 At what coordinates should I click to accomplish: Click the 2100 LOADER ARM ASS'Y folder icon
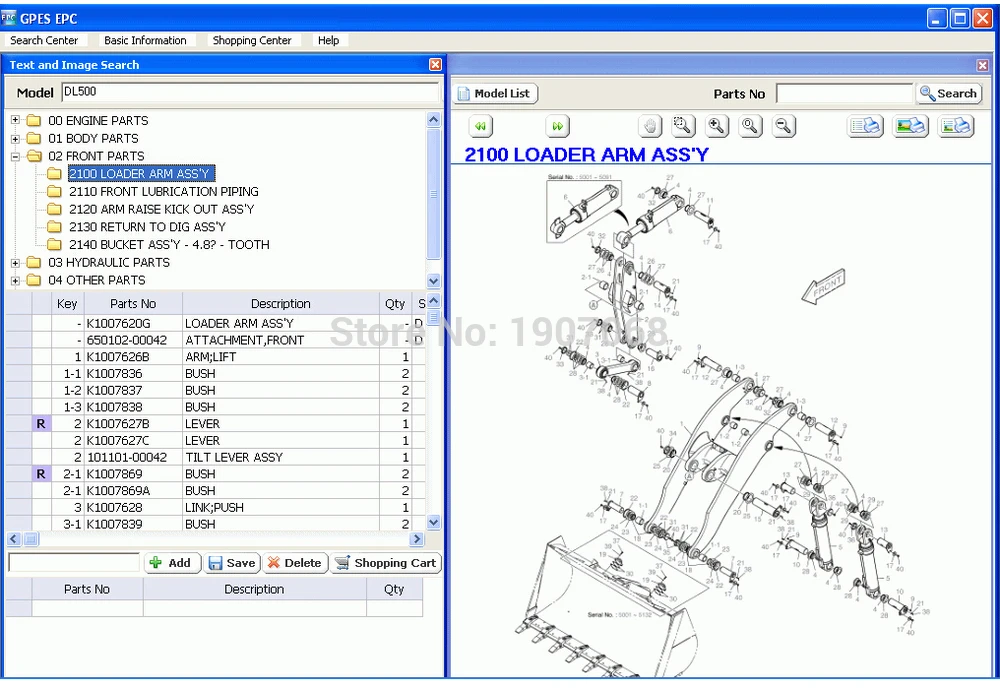54,173
